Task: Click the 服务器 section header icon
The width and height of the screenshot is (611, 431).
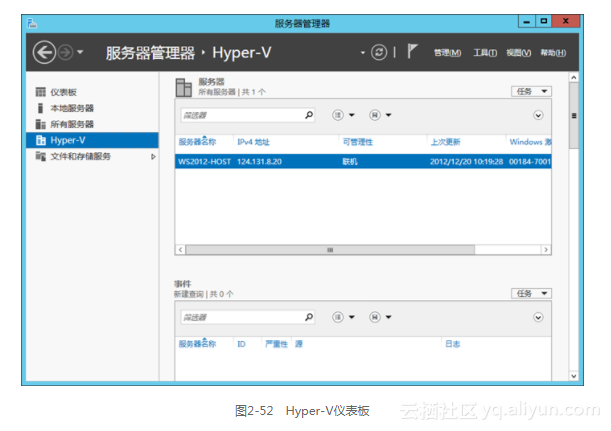Action: (x=184, y=87)
